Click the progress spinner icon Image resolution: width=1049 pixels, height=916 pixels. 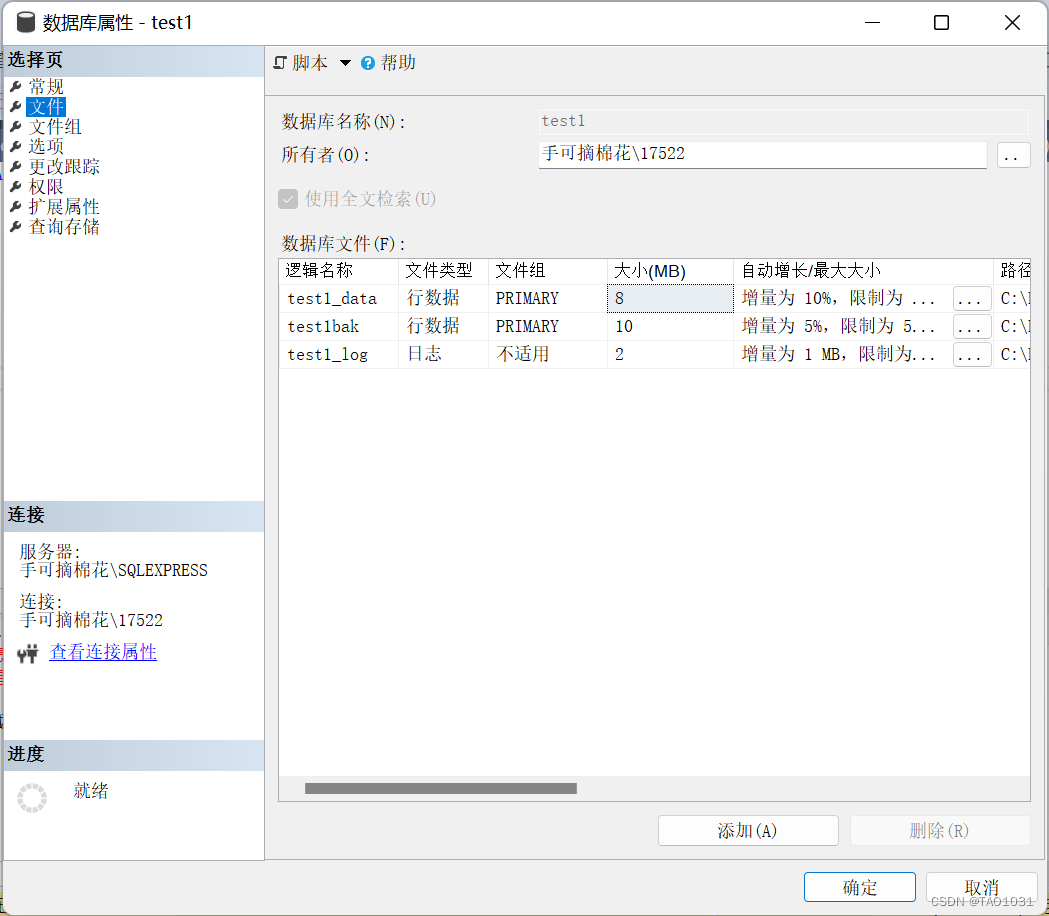[31, 798]
